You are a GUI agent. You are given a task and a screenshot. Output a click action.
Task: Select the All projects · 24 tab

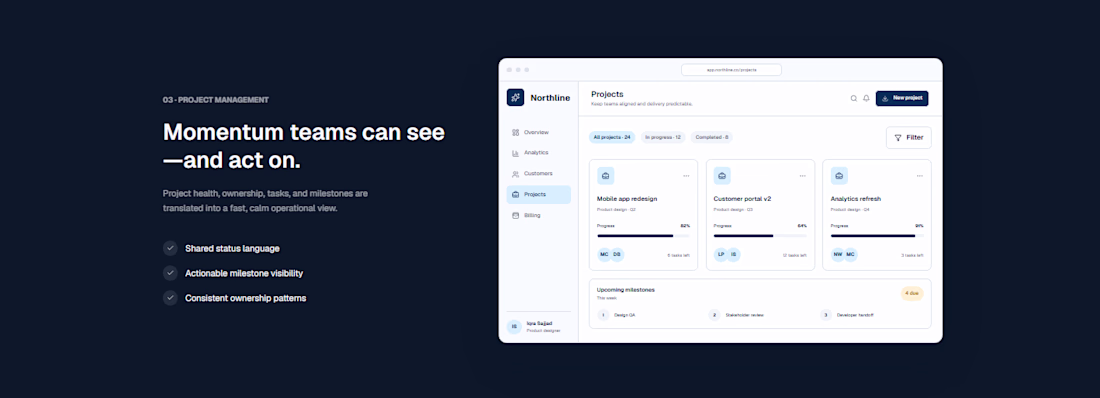(612, 138)
